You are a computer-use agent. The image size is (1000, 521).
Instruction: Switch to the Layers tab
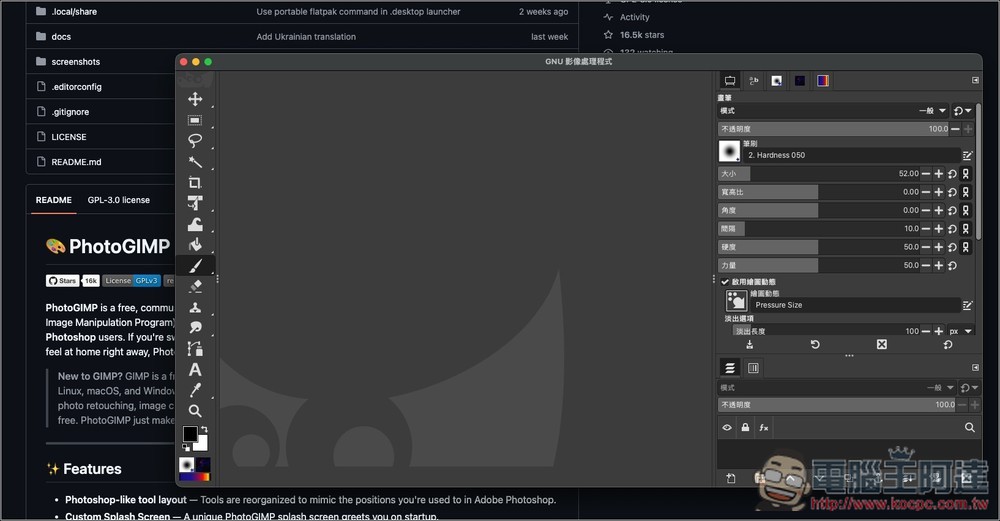pos(730,367)
